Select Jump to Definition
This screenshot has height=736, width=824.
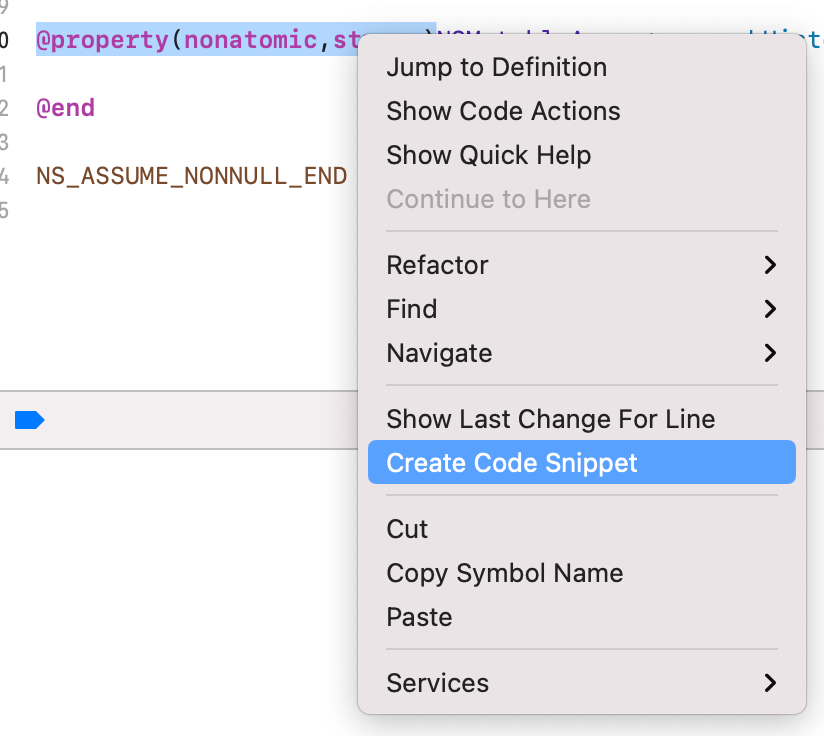click(x=496, y=68)
